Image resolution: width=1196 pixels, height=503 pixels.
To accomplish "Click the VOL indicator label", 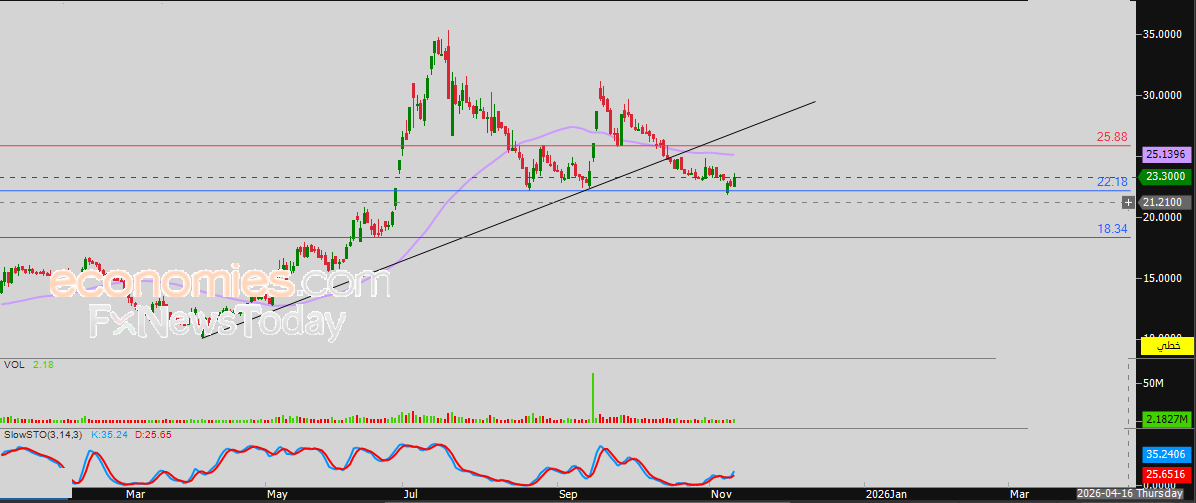I will (14, 365).
